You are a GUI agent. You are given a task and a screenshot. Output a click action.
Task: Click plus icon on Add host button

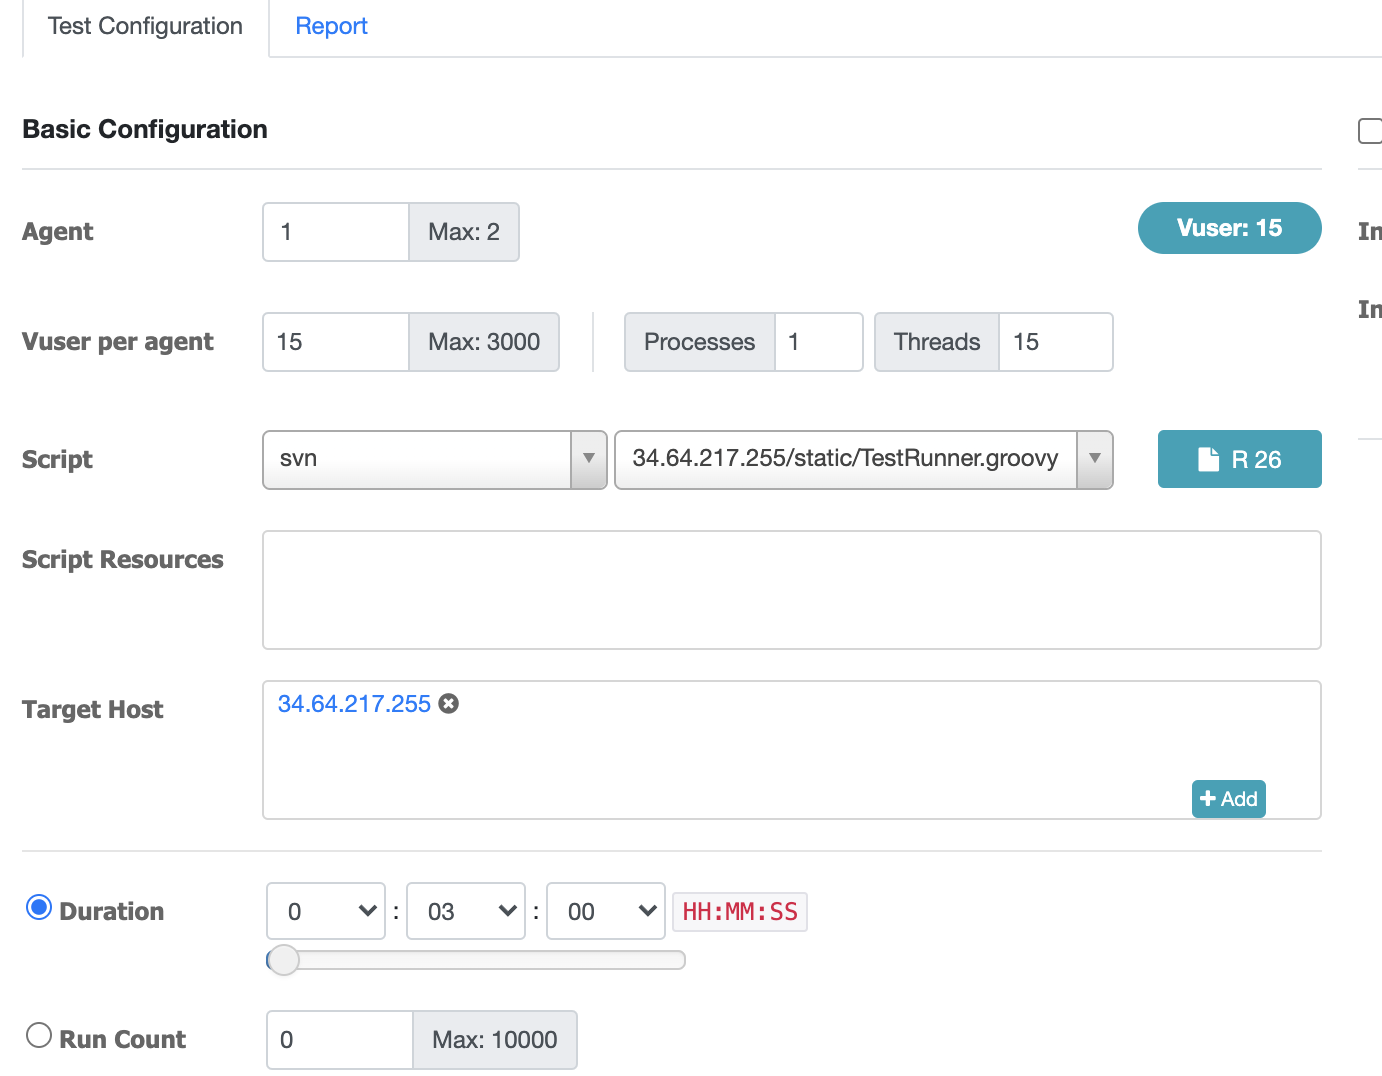(x=1208, y=799)
